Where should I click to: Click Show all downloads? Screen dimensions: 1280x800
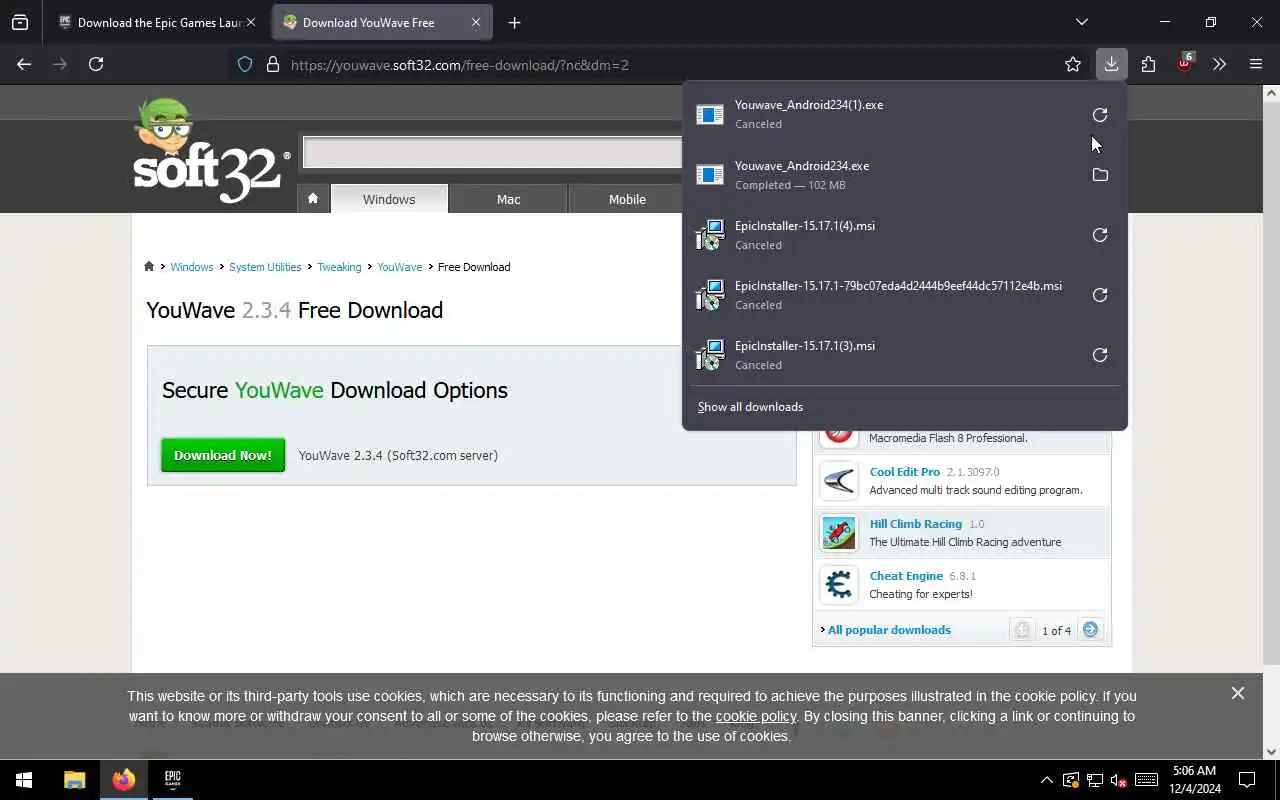750,407
